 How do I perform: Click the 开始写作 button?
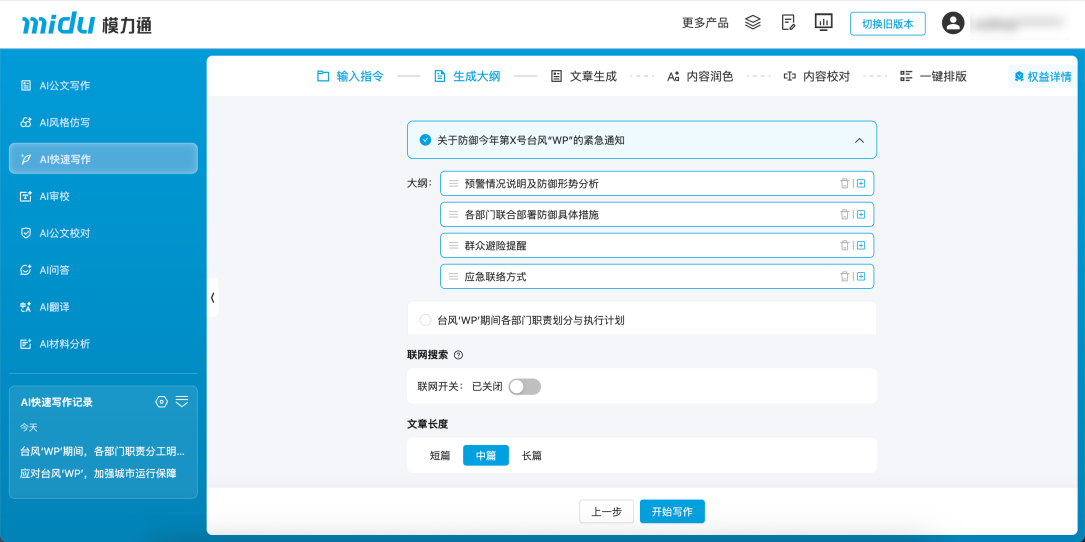point(672,512)
